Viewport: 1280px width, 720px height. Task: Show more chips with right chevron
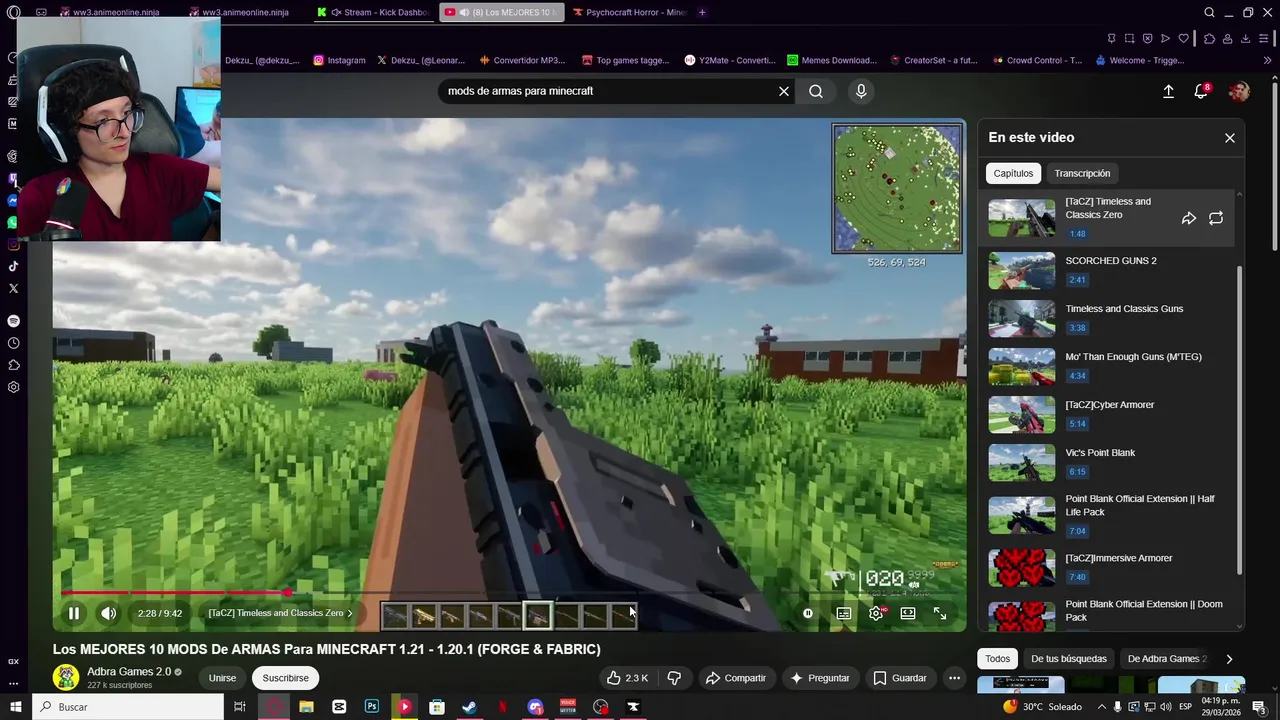coord(1229,659)
